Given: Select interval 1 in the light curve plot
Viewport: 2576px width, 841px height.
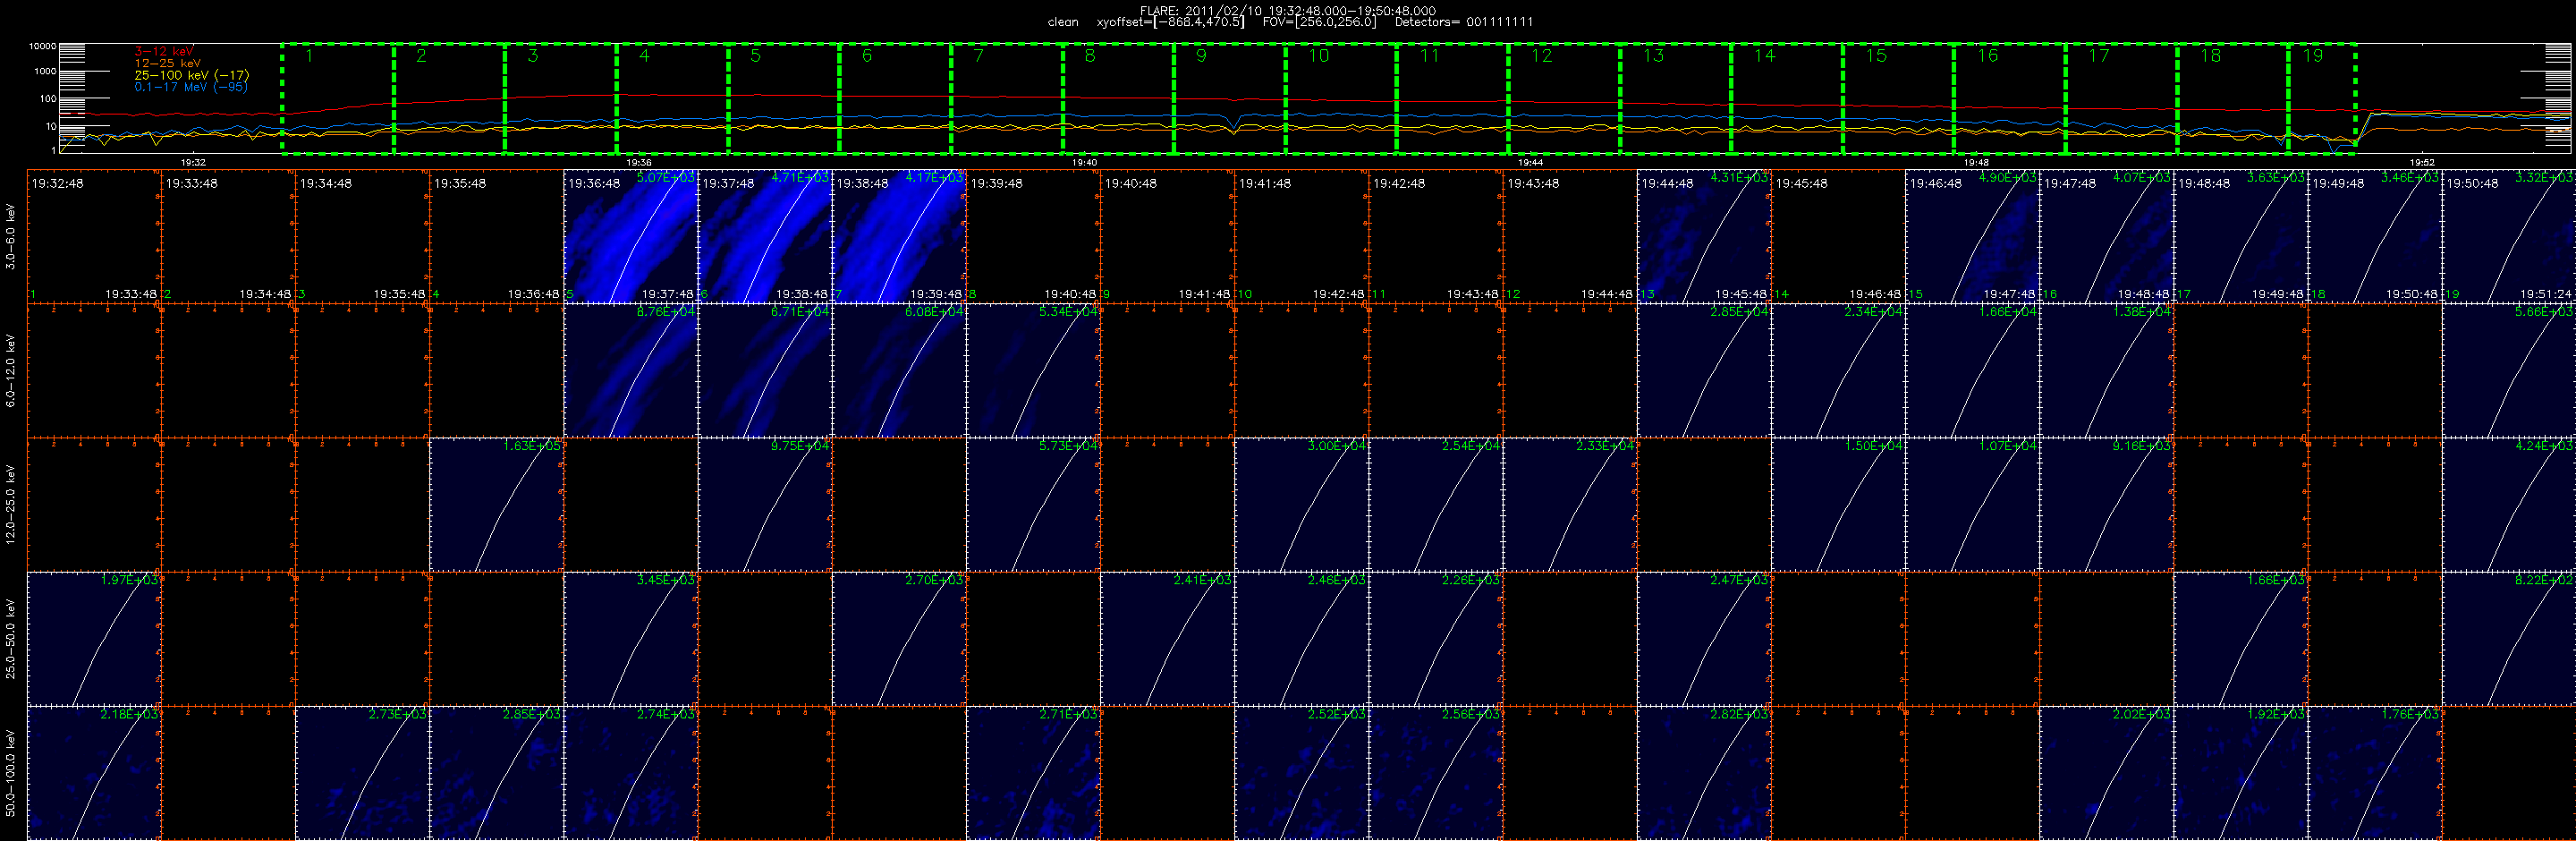Looking at the screenshot, I should [x=338, y=98].
